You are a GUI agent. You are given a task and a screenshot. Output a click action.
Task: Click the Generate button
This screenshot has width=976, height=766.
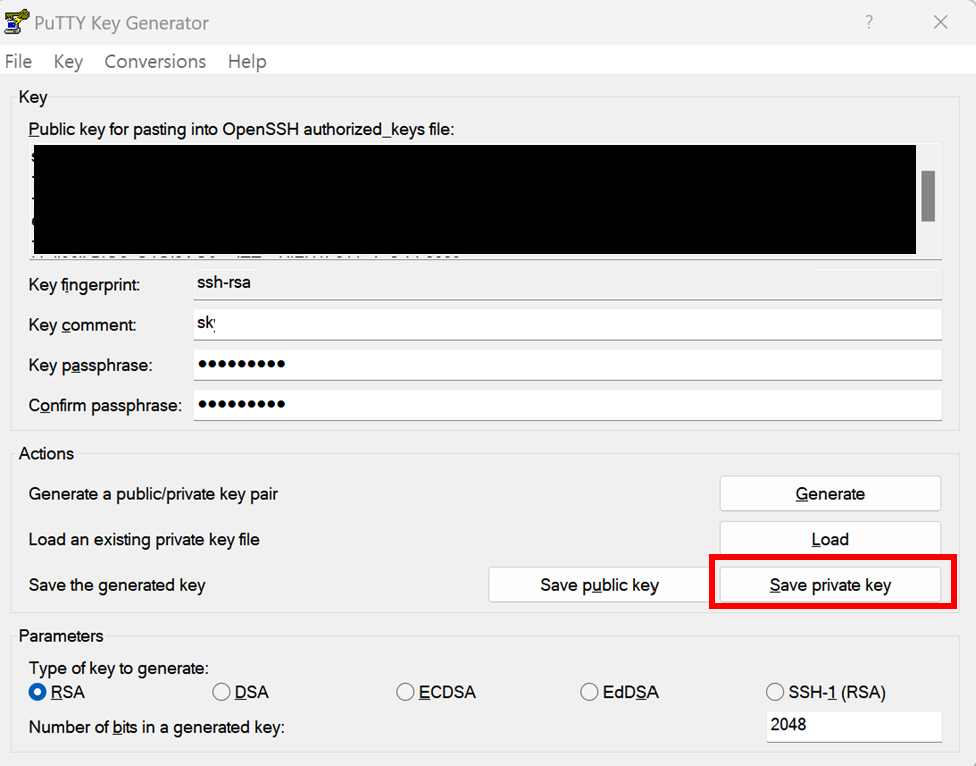coord(830,493)
